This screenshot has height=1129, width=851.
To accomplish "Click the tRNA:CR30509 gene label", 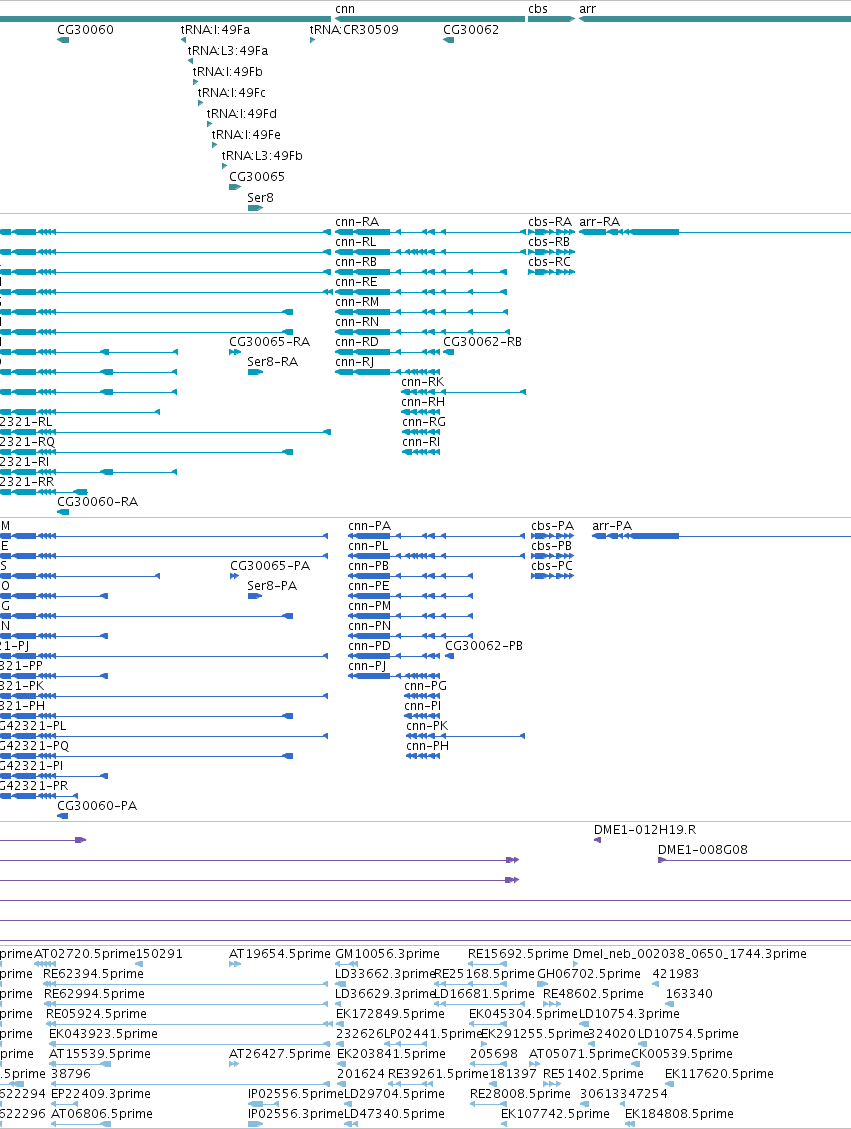I will click(354, 30).
